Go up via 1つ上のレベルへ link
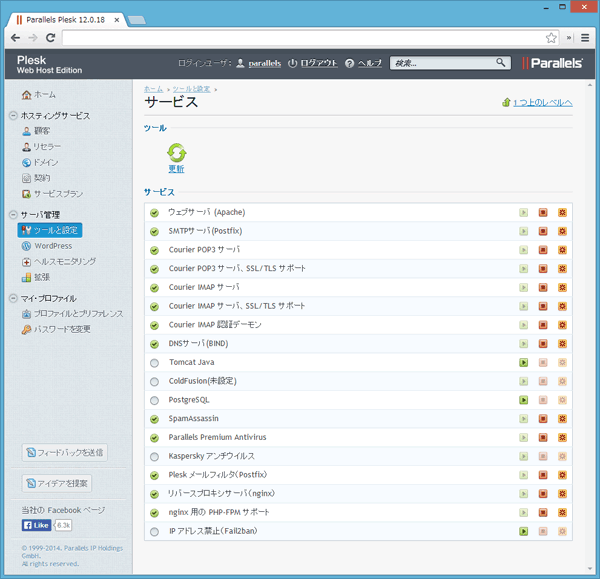600x579 pixels. (543, 103)
